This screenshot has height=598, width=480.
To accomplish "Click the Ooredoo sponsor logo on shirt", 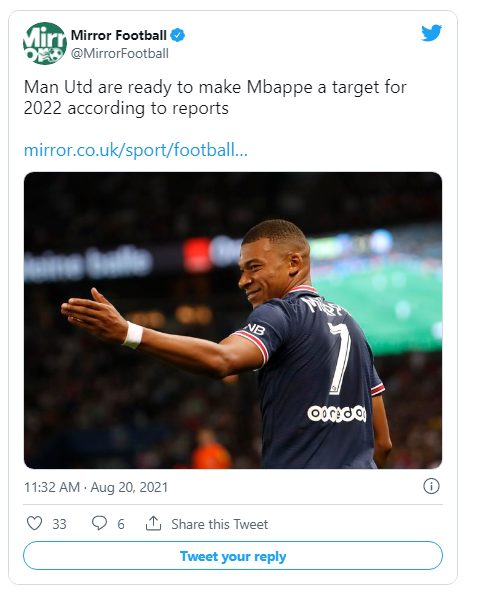I will click(337, 414).
